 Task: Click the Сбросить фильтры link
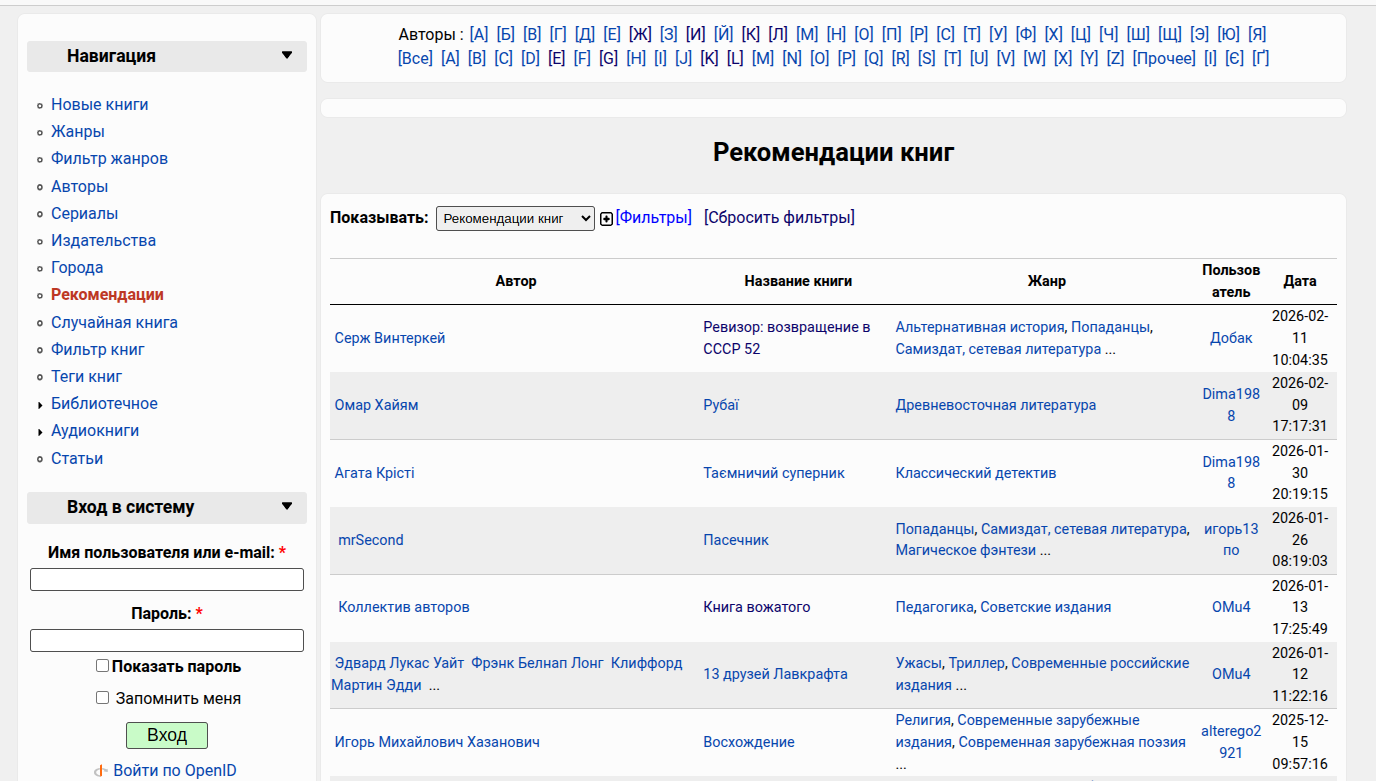[779, 218]
